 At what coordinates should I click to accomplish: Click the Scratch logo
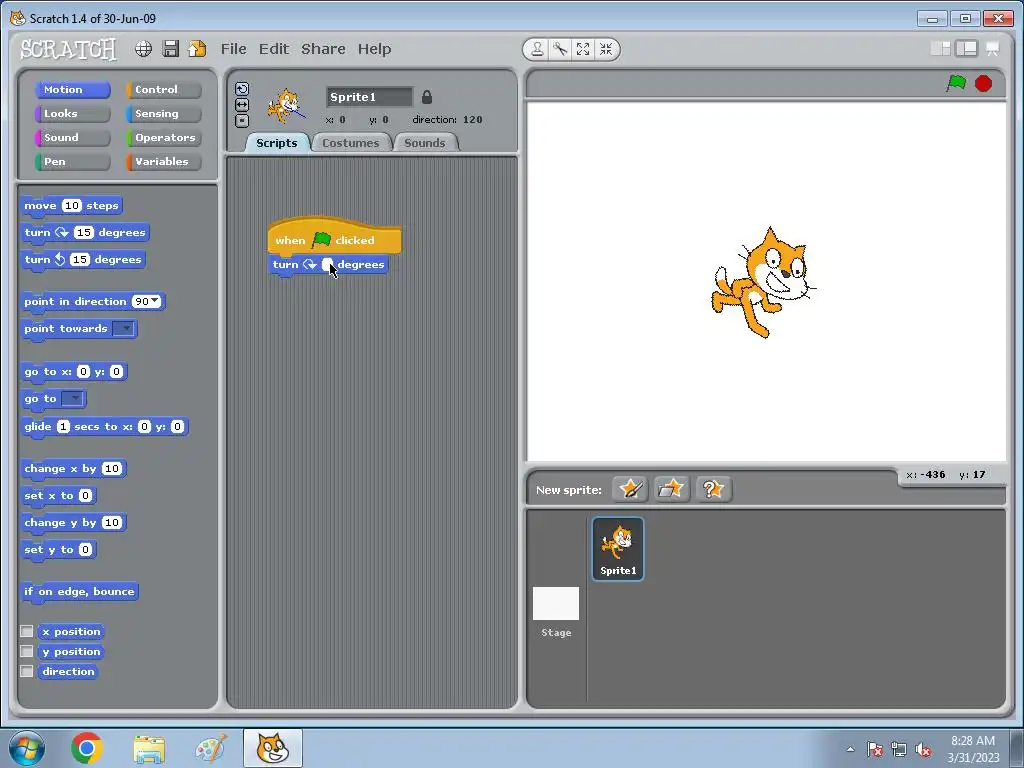click(68, 49)
